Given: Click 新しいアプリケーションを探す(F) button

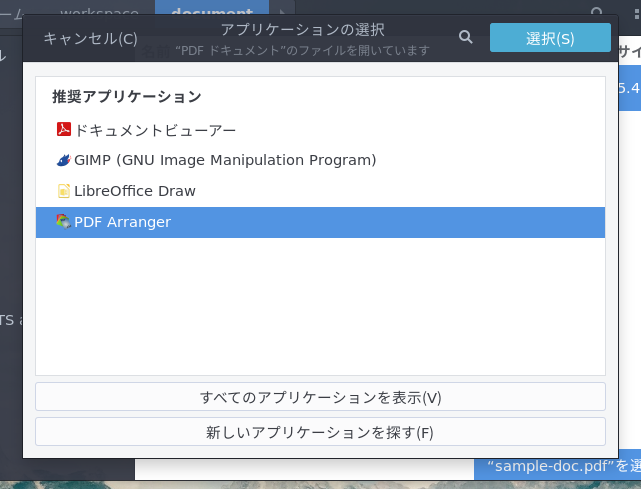Looking at the screenshot, I should (x=320, y=432).
